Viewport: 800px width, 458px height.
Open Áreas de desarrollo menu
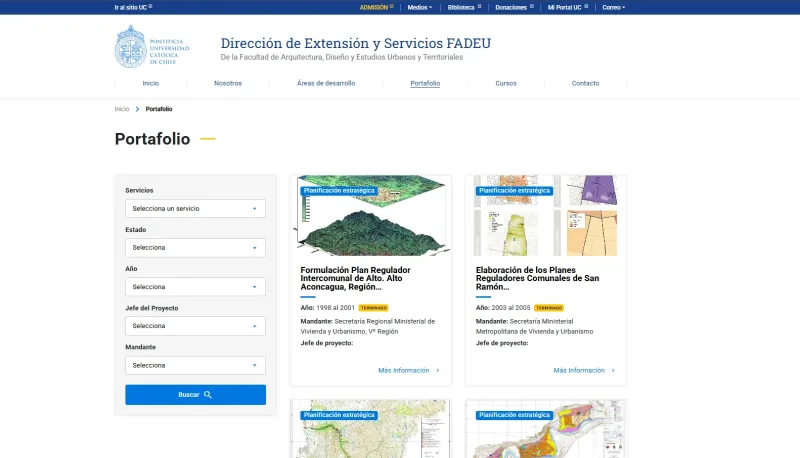click(326, 83)
